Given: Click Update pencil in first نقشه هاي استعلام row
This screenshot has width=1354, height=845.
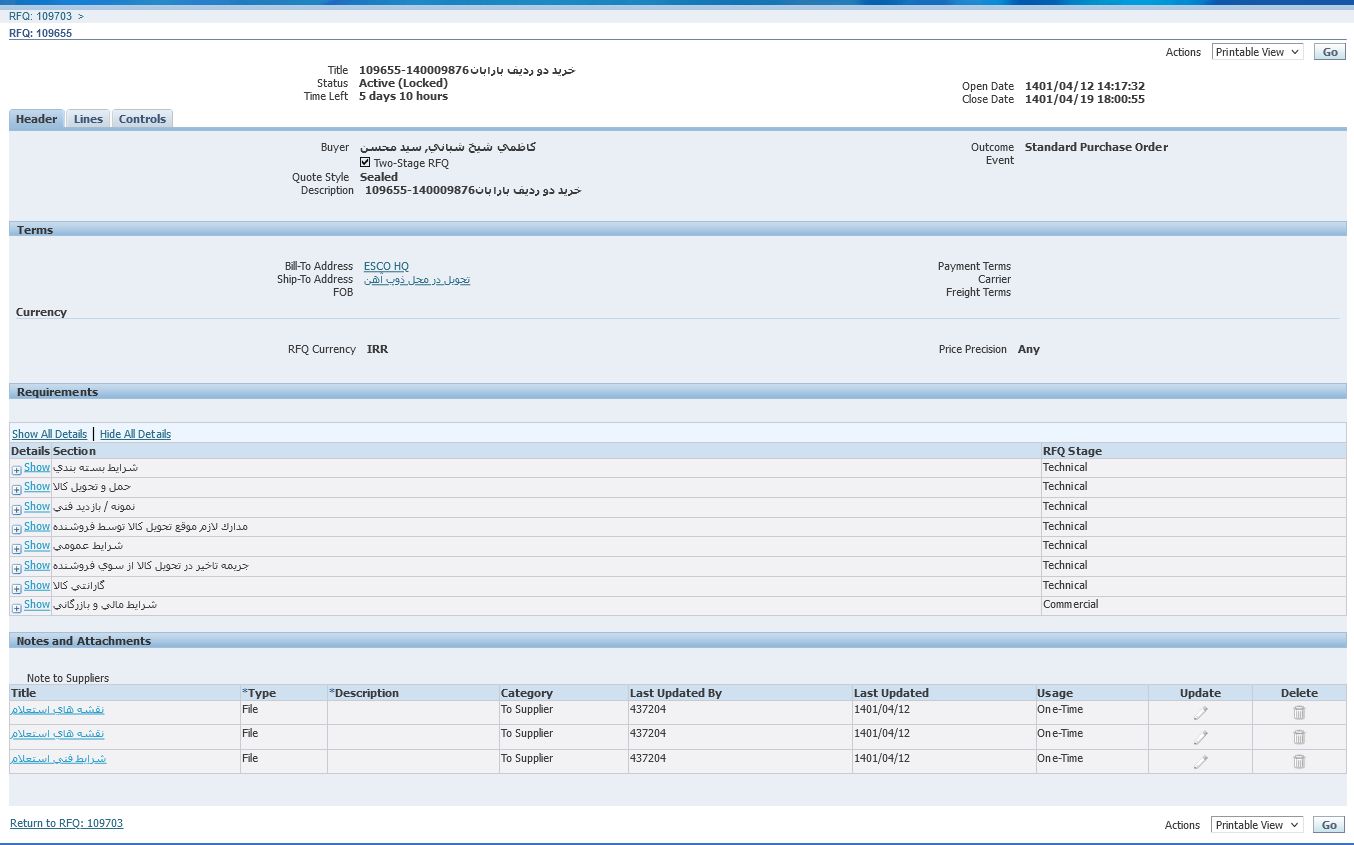Looking at the screenshot, I should pyautogui.click(x=1200, y=713).
